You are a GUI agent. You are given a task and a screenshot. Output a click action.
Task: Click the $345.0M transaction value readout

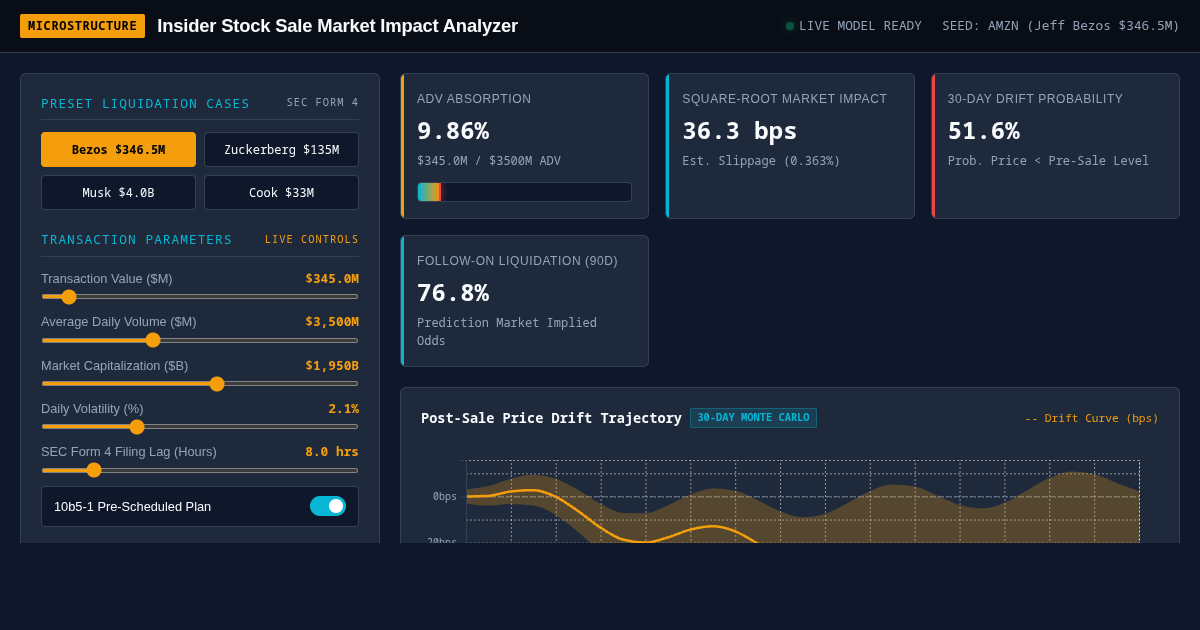coord(332,279)
